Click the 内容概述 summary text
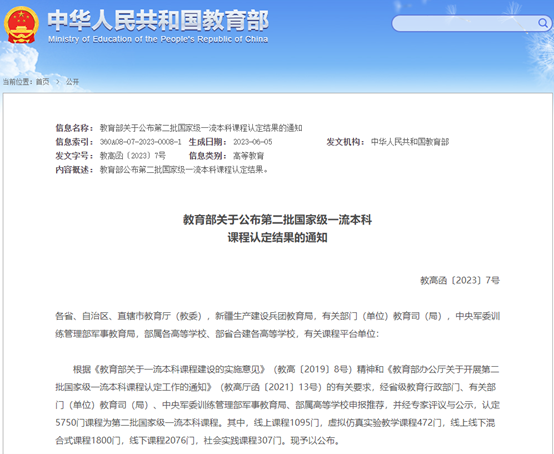 [184, 170]
